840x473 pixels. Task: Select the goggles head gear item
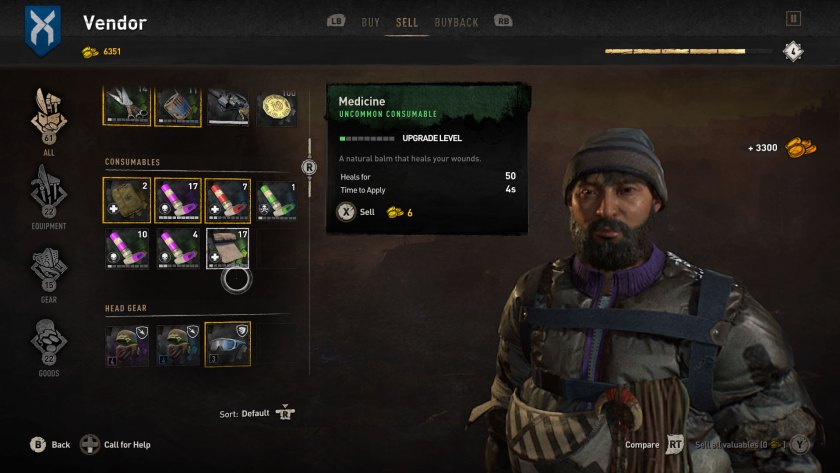tap(228, 344)
